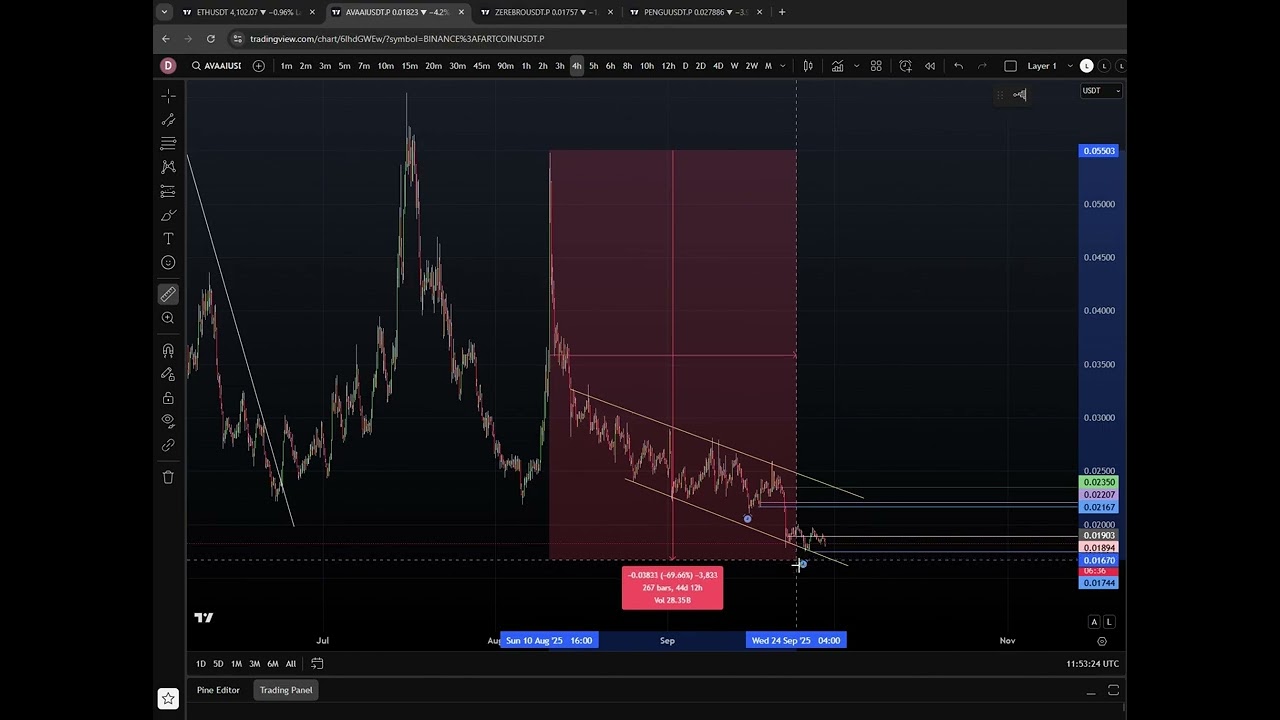
Task: Open the USDT currency dropdown
Action: click(x=1100, y=91)
